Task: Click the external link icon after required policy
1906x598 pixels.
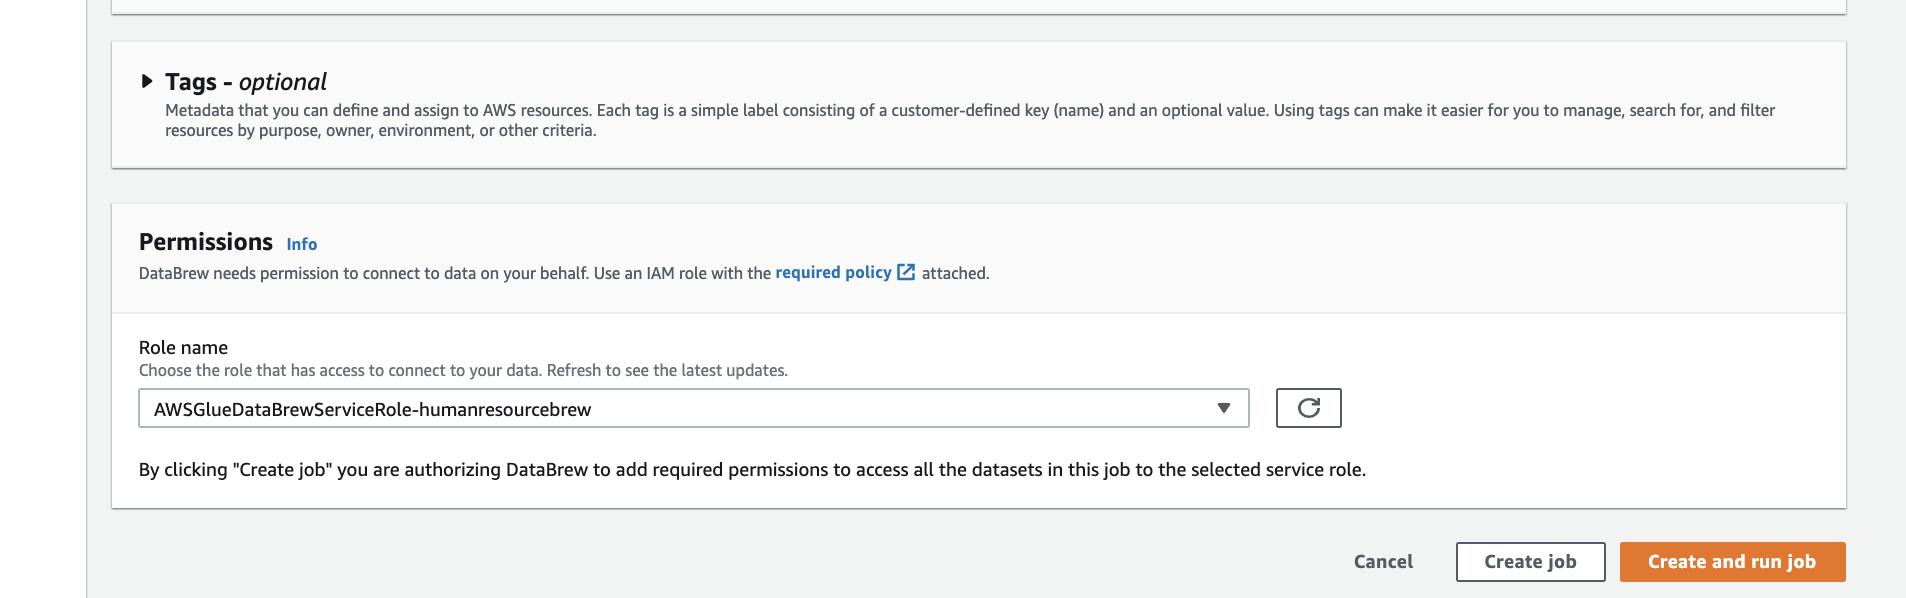Action: [906, 272]
